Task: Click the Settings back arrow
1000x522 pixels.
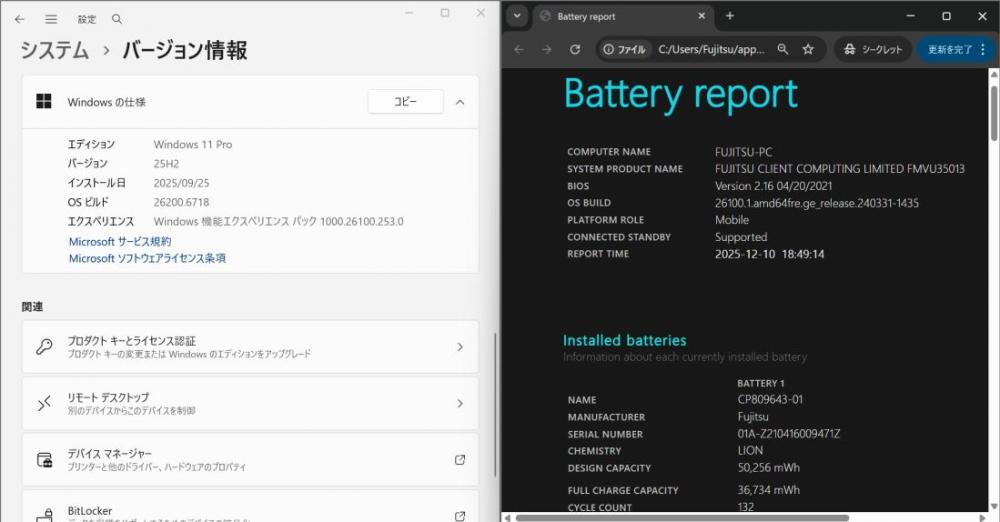Action: [x=19, y=19]
